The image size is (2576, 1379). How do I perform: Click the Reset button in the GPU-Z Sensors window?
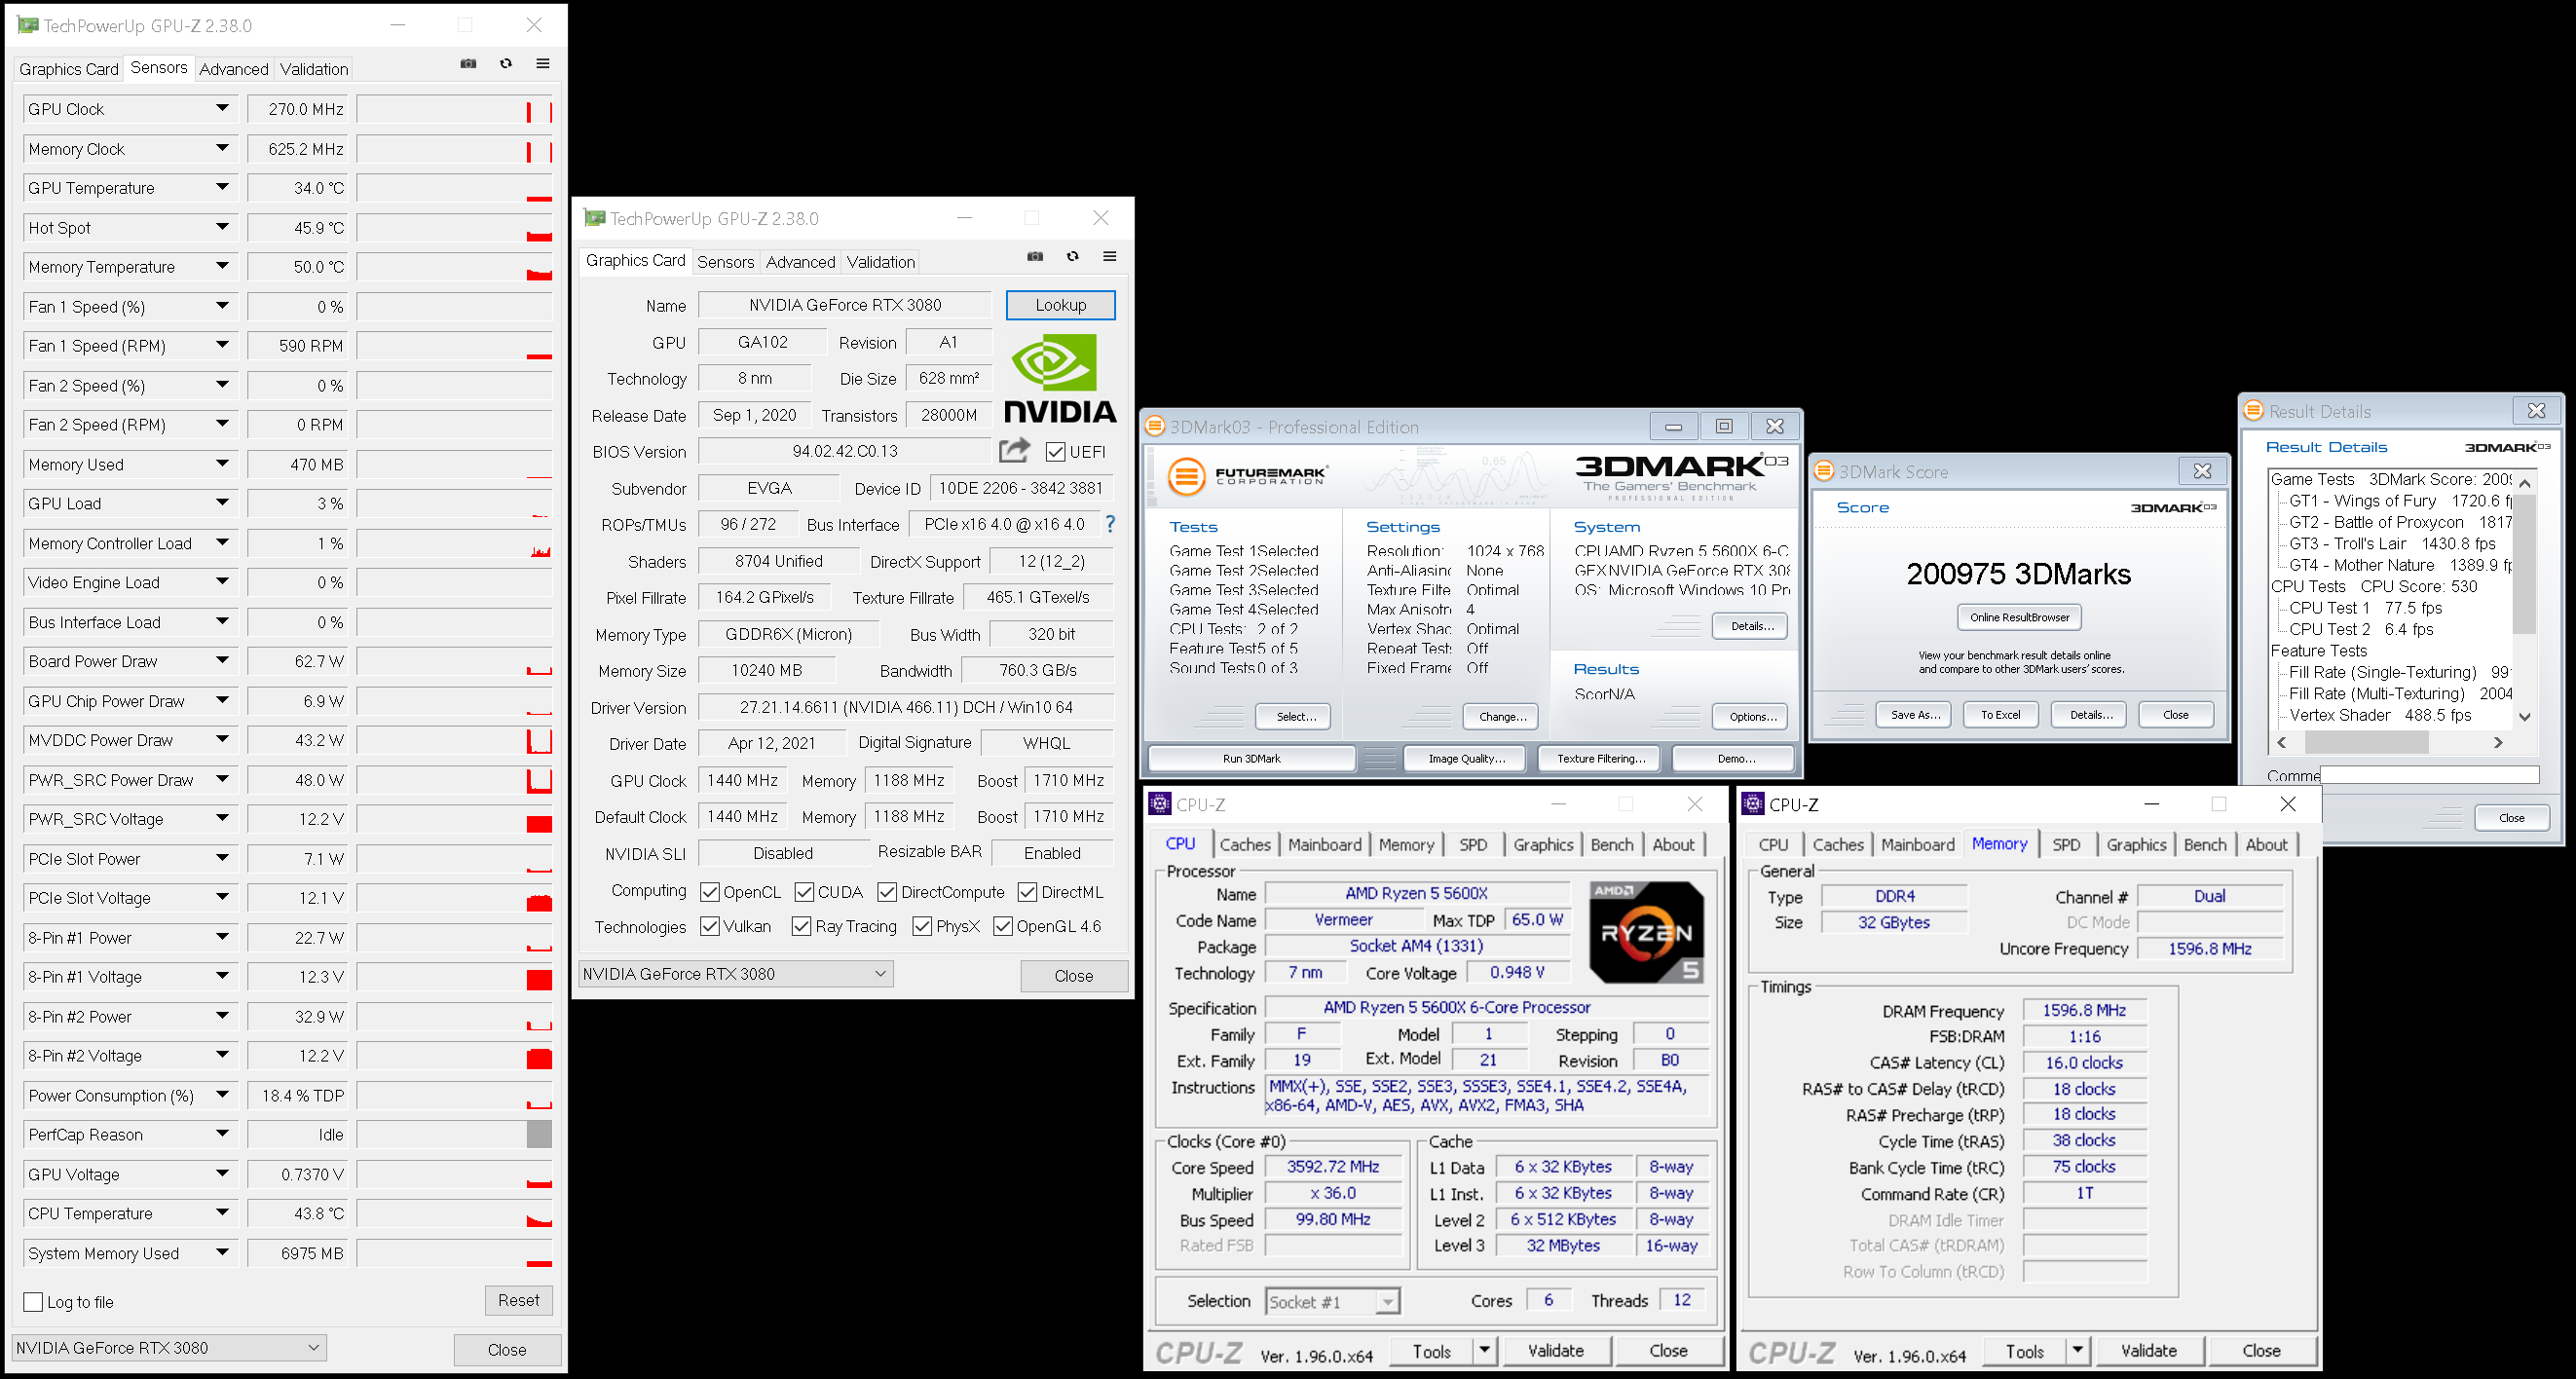518,1300
